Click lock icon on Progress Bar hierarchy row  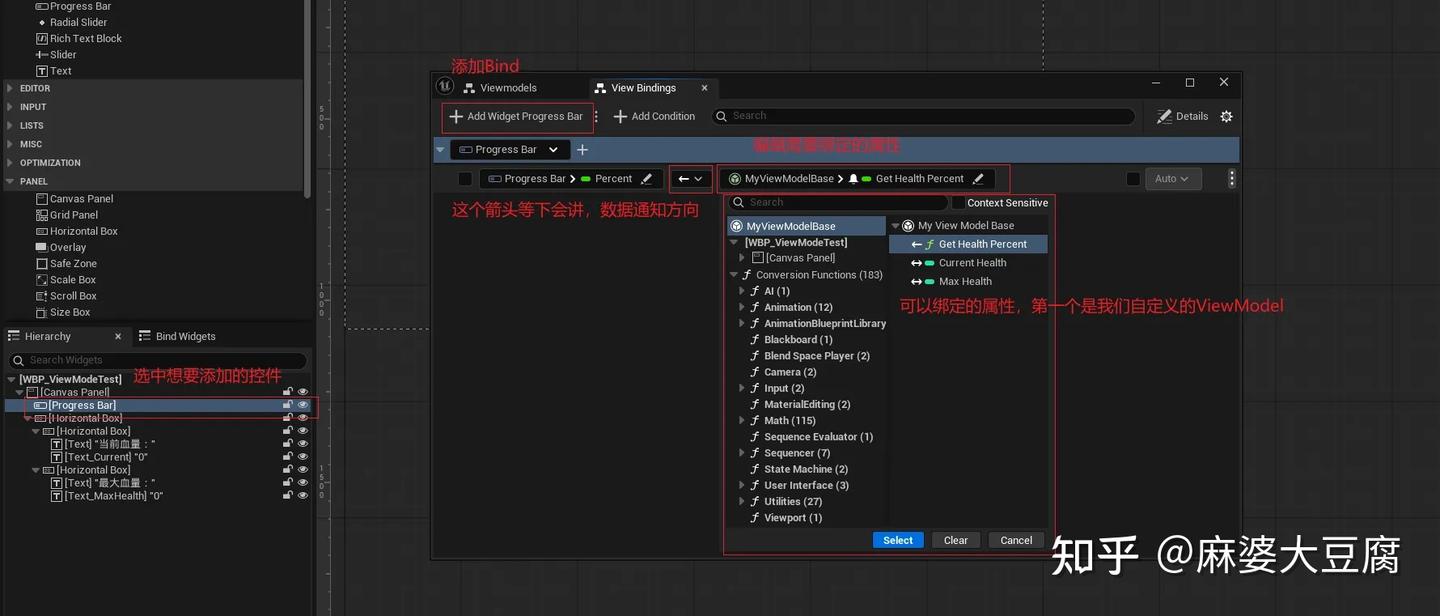288,405
